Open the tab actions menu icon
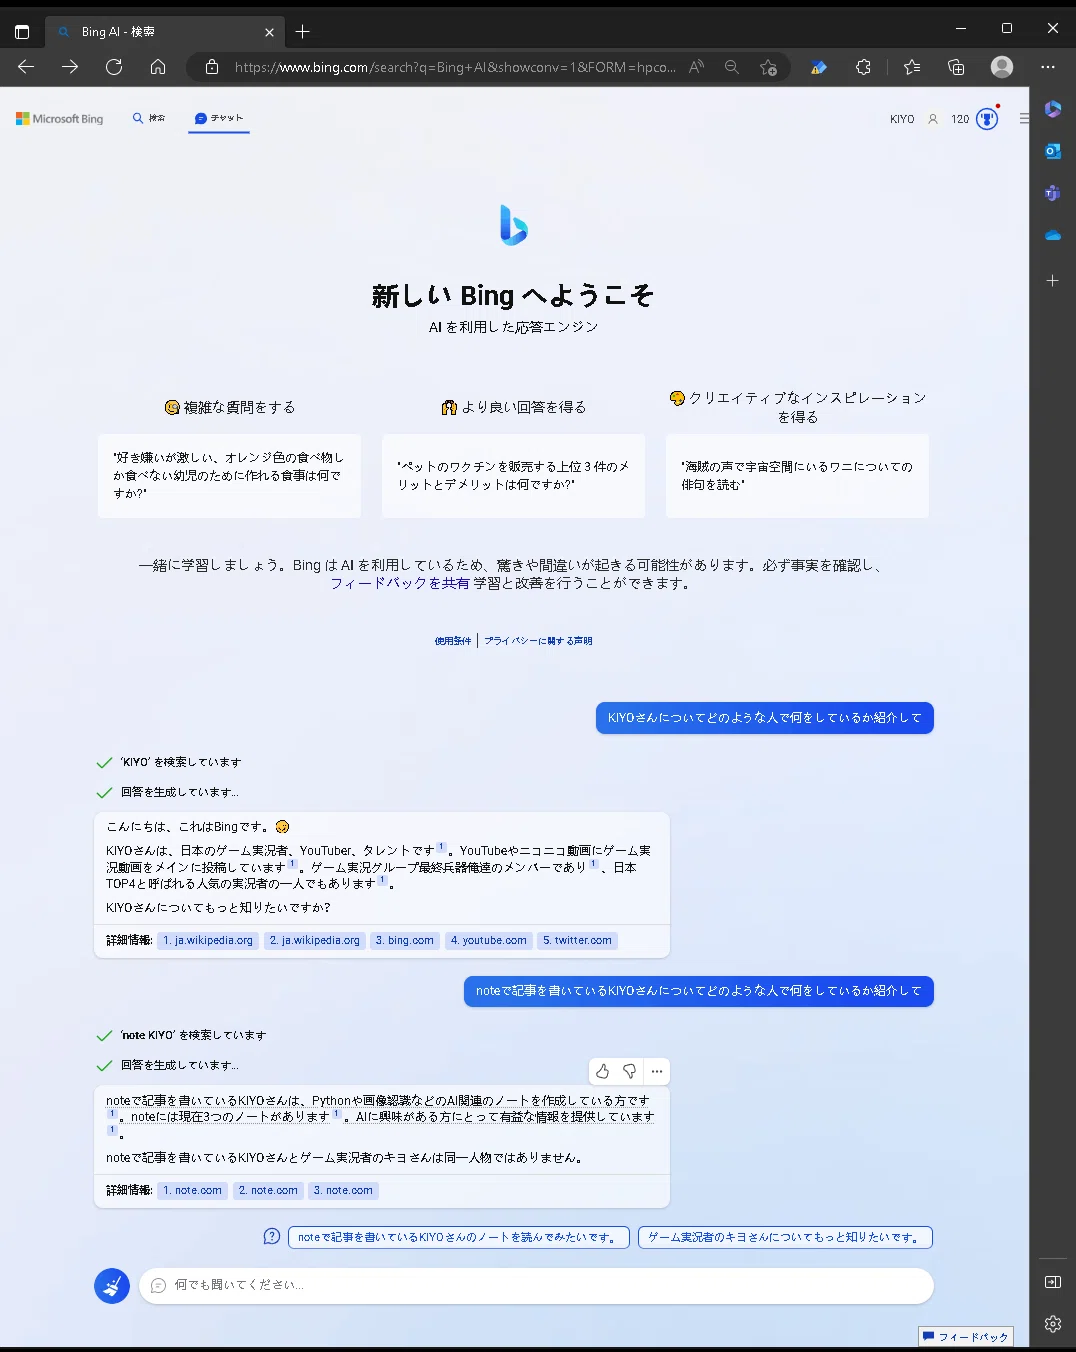The height and width of the screenshot is (1352, 1076). 22,32
